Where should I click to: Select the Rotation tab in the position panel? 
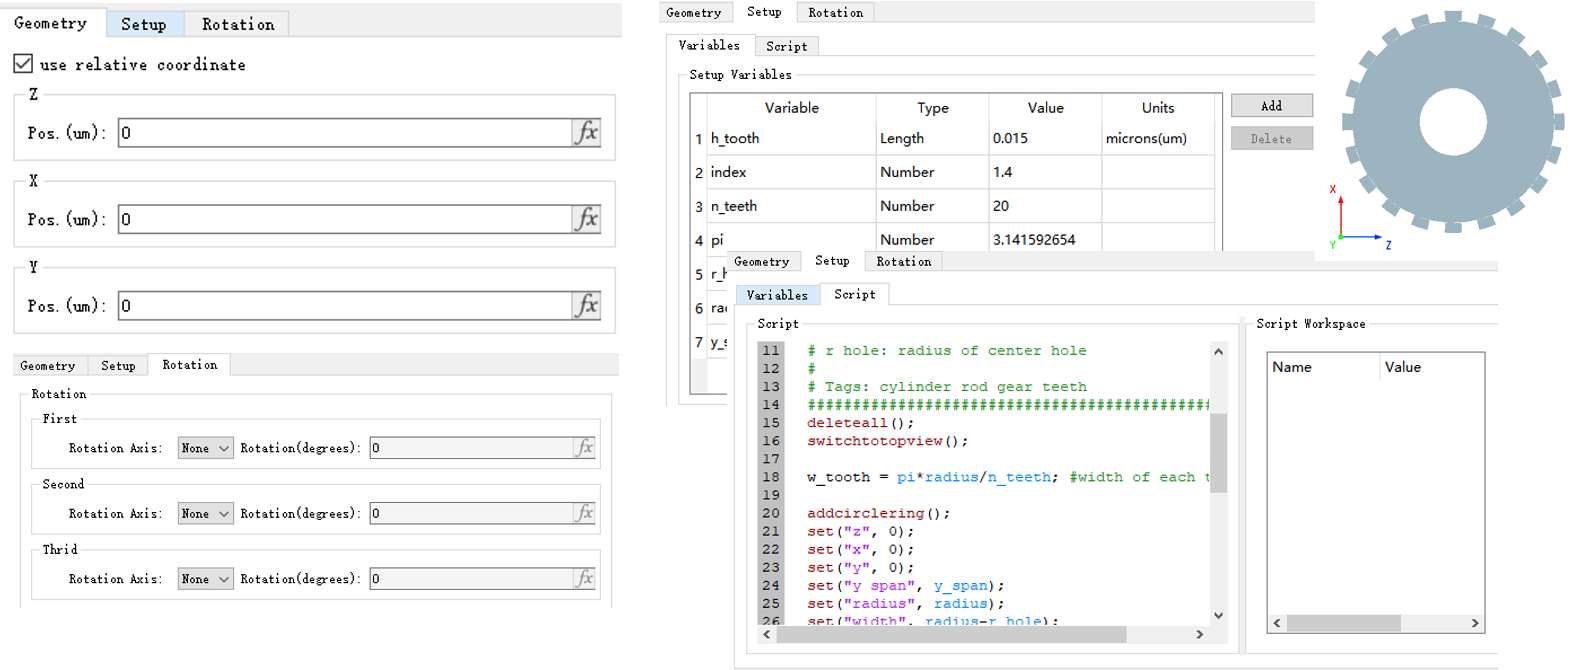(238, 24)
